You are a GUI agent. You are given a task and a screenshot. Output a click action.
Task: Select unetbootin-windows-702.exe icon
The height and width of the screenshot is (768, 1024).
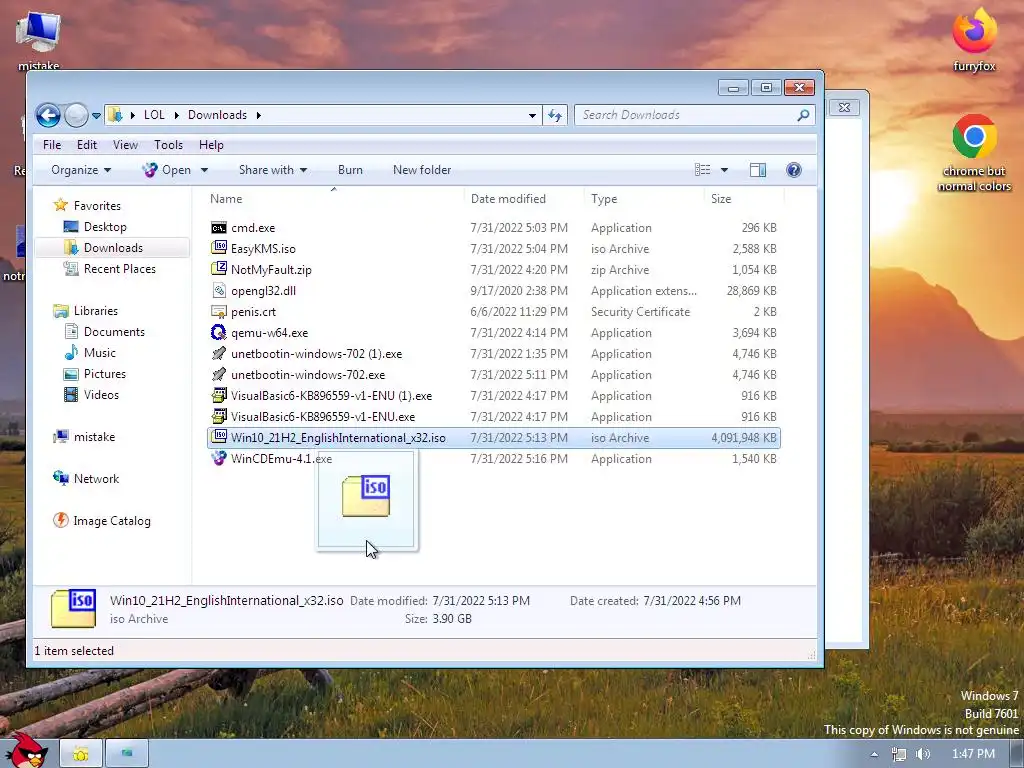point(219,374)
